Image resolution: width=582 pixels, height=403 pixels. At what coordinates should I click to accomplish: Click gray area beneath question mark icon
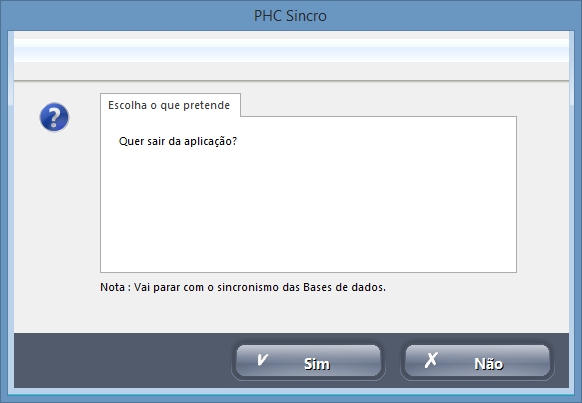pos(54,223)
